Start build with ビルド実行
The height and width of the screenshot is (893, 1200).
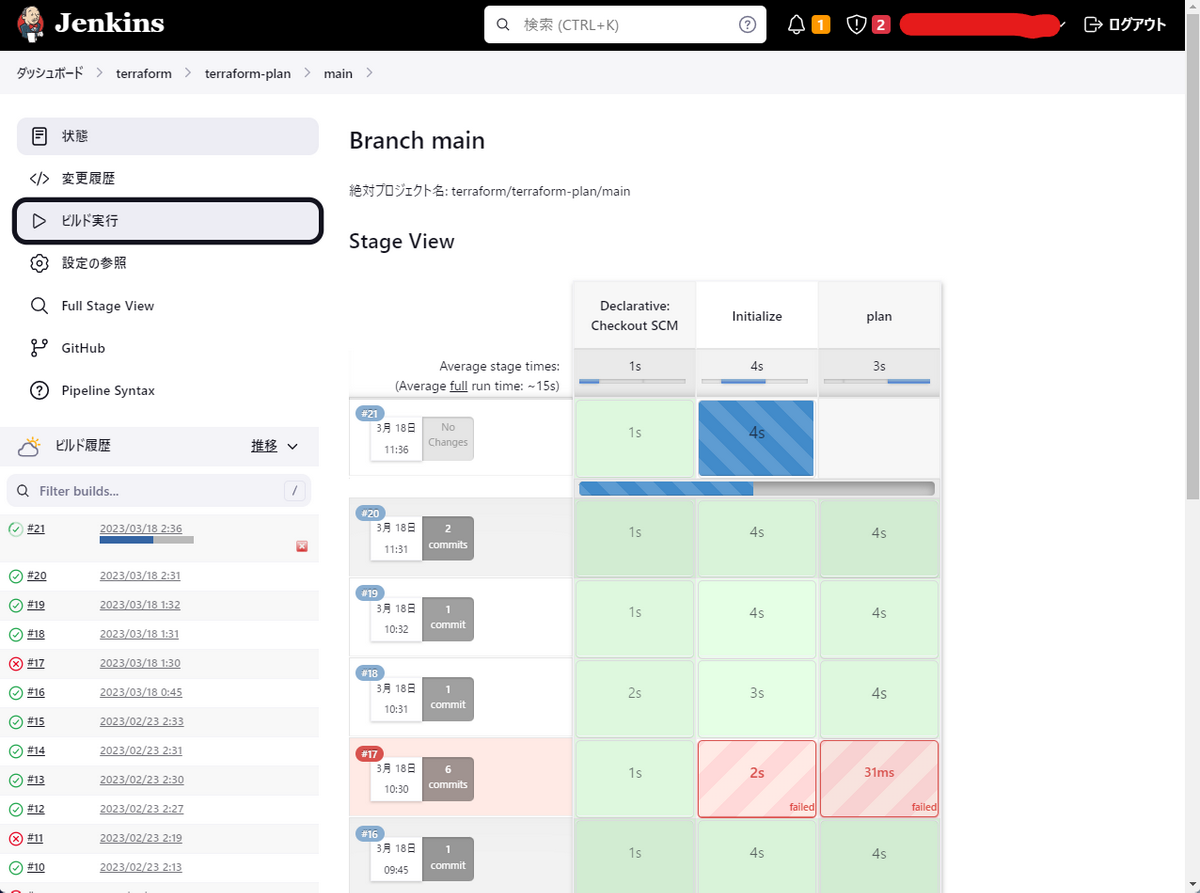168,221
